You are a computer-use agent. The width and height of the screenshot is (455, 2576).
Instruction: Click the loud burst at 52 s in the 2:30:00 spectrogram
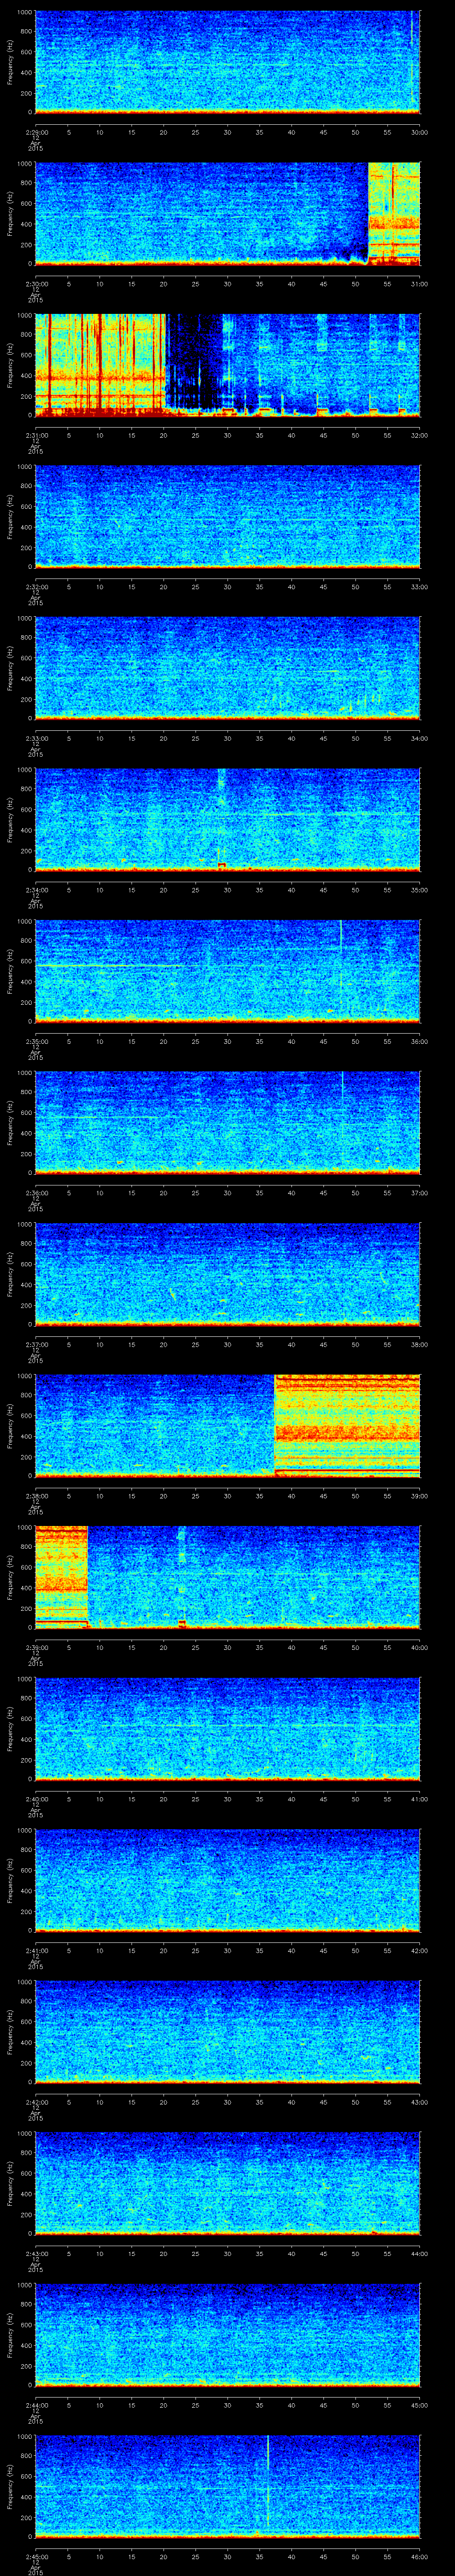[394, 213]
